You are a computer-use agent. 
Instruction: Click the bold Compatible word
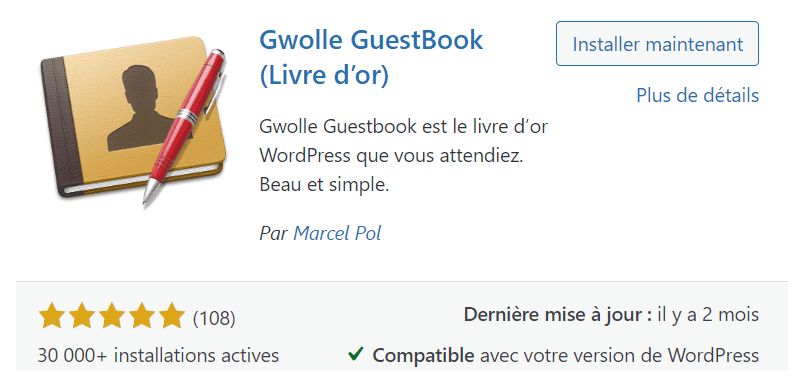[x=424, y=355]
